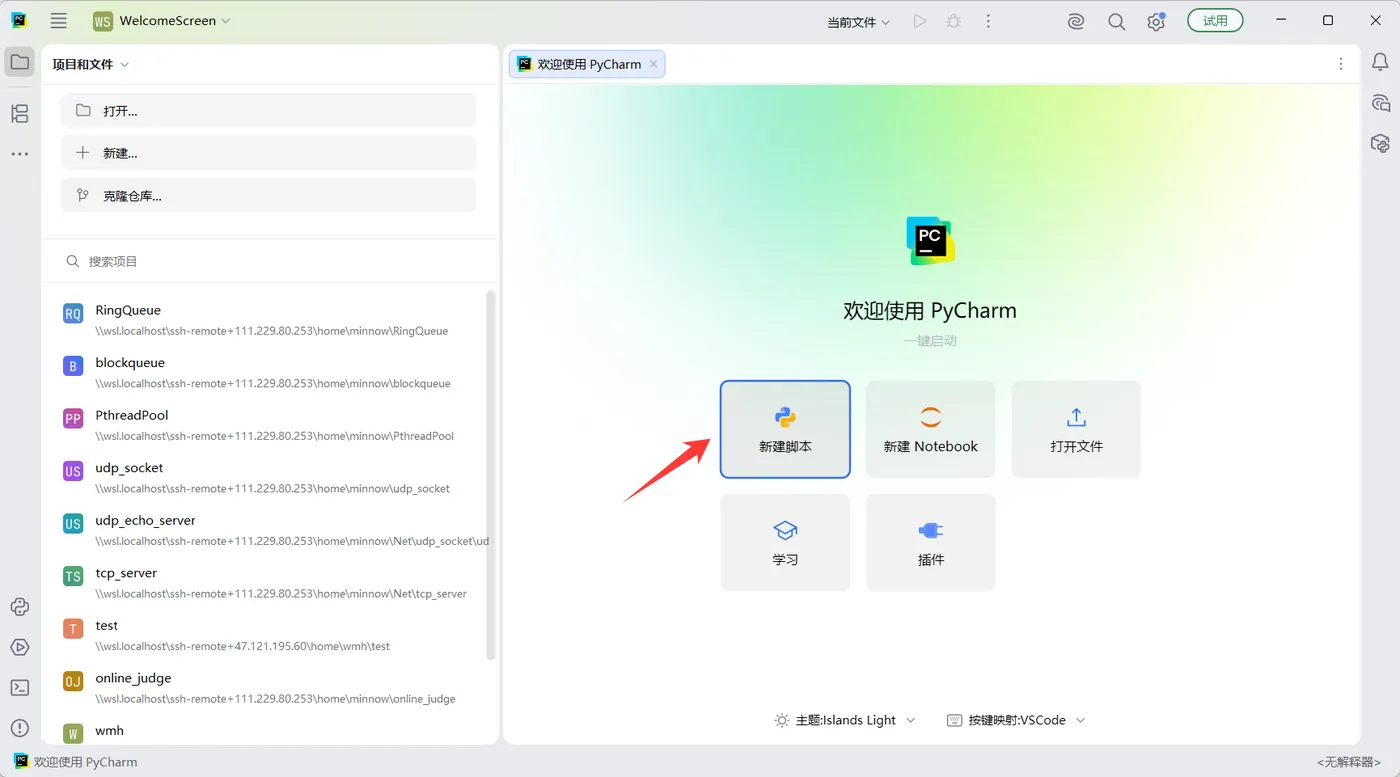Open IDE settings gear icon

(x=1156, y=21)
